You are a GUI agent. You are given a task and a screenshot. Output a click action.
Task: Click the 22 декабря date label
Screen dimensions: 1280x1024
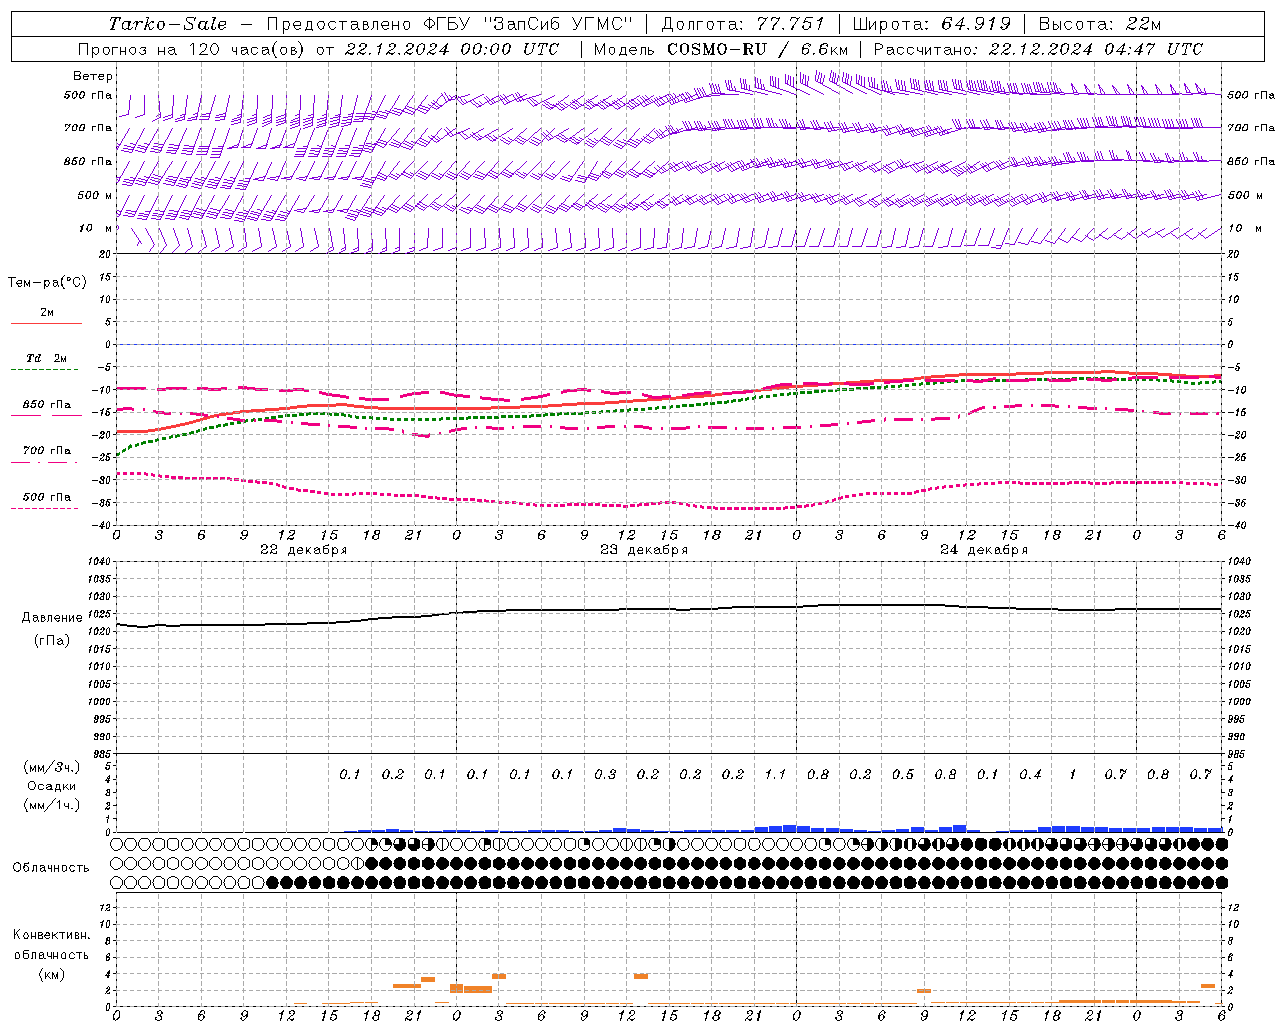coord(304,550)
